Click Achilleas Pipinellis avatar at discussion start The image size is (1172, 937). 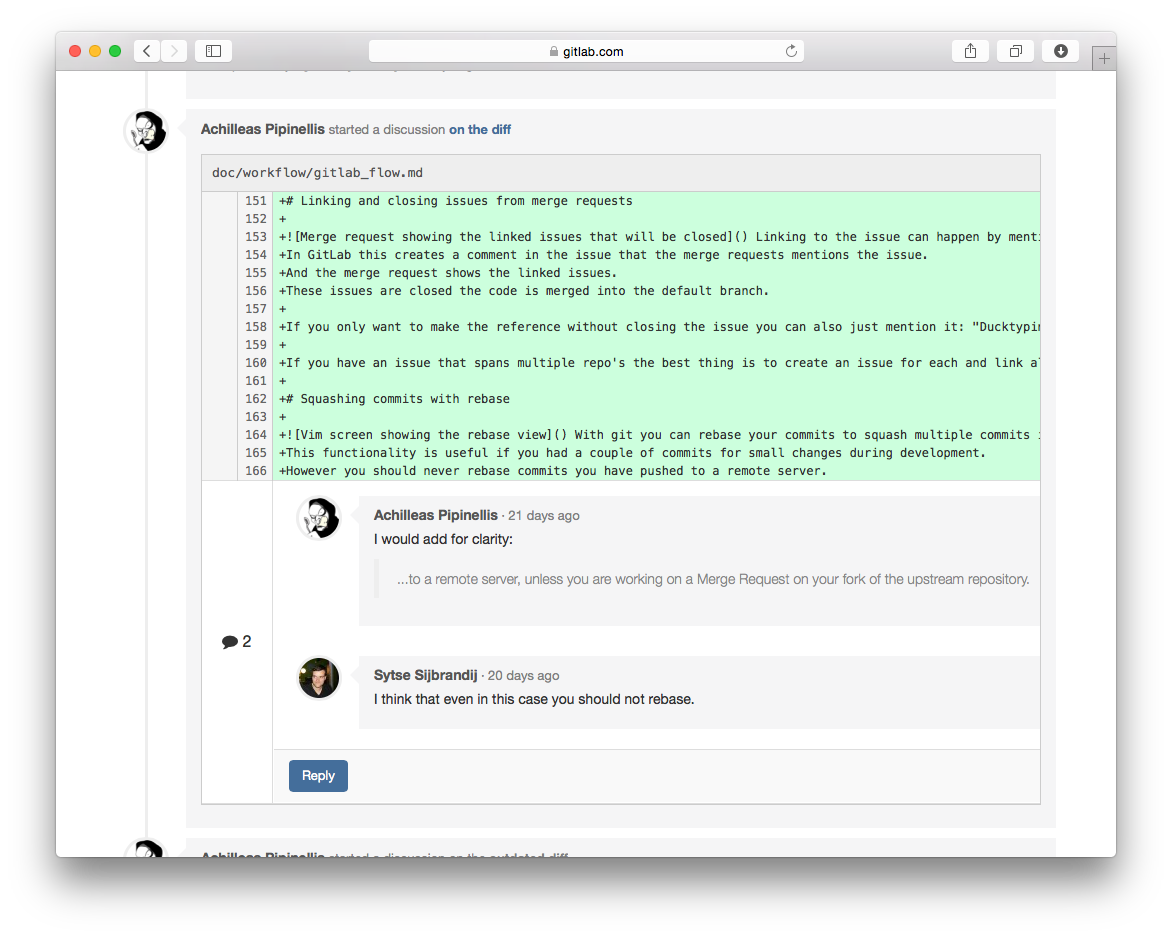point(145,130)
